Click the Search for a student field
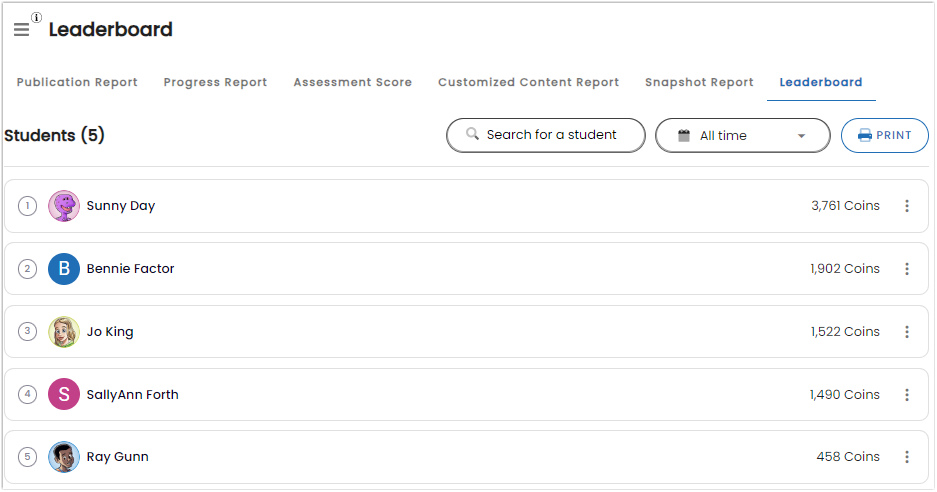 [x=546, y=135]
